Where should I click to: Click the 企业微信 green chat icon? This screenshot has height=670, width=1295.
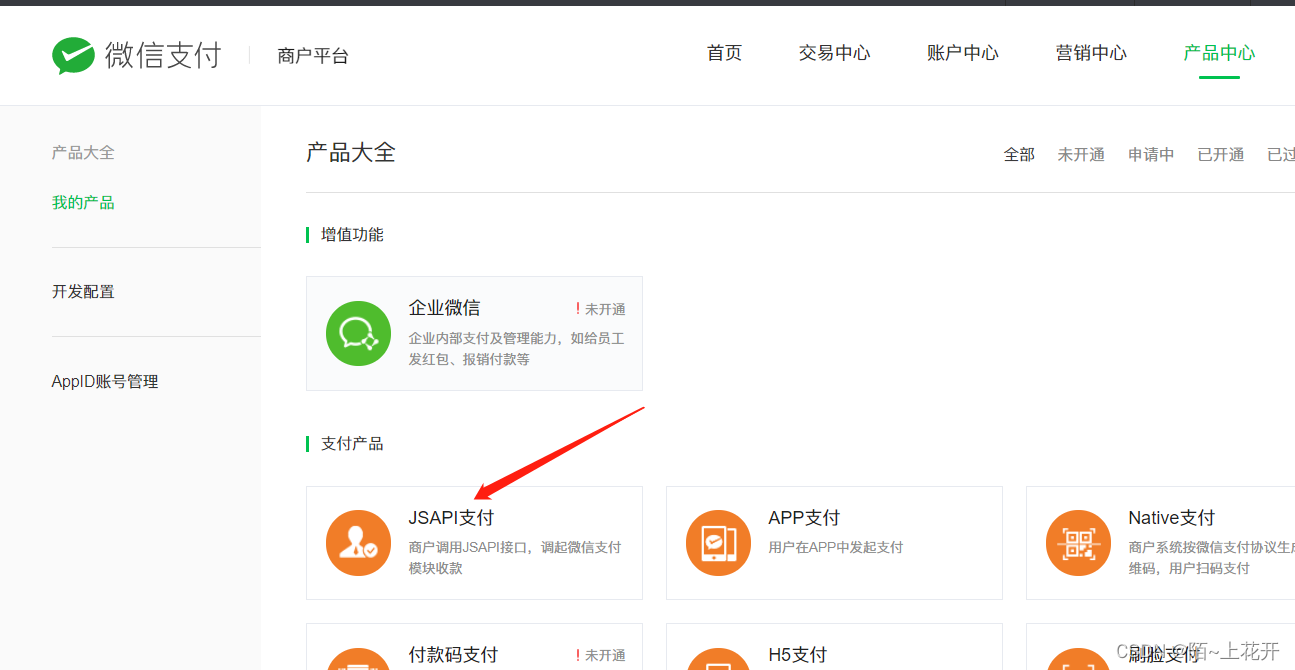(x=358, y=333)
